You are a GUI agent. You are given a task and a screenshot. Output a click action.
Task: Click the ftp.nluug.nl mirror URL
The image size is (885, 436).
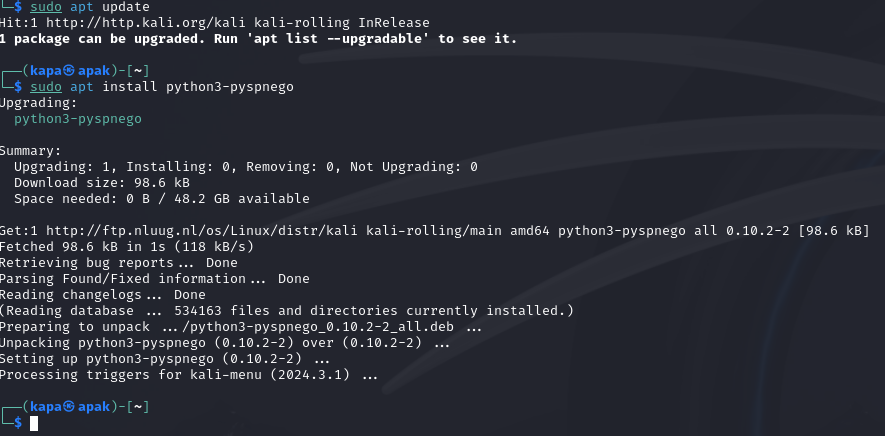(x=171, y=230)
